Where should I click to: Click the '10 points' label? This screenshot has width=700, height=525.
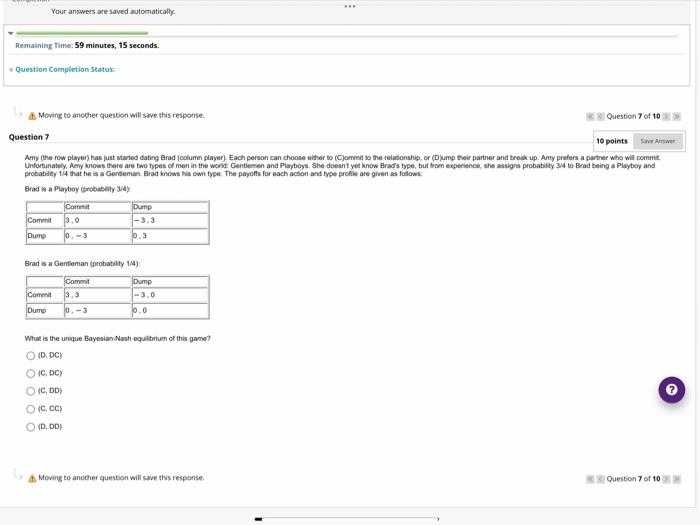(612, 141)
